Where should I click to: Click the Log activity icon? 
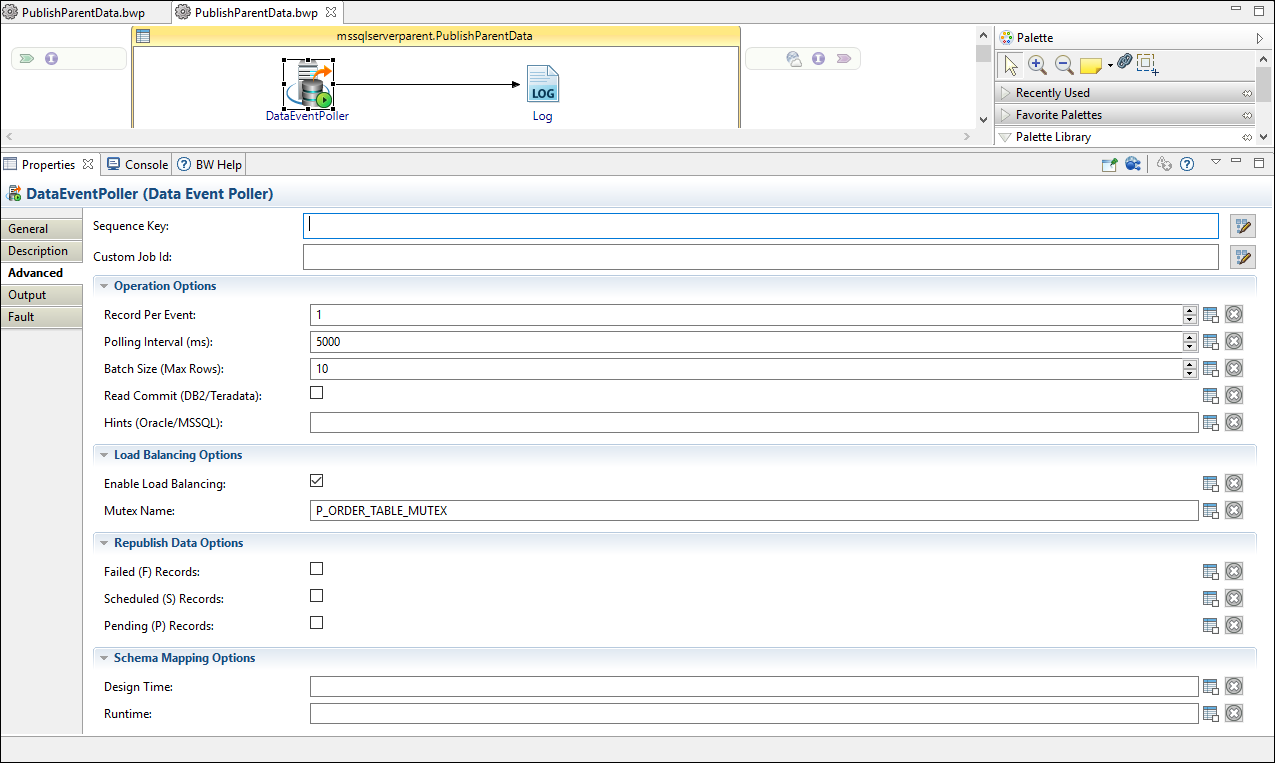[x=542, y=85]
